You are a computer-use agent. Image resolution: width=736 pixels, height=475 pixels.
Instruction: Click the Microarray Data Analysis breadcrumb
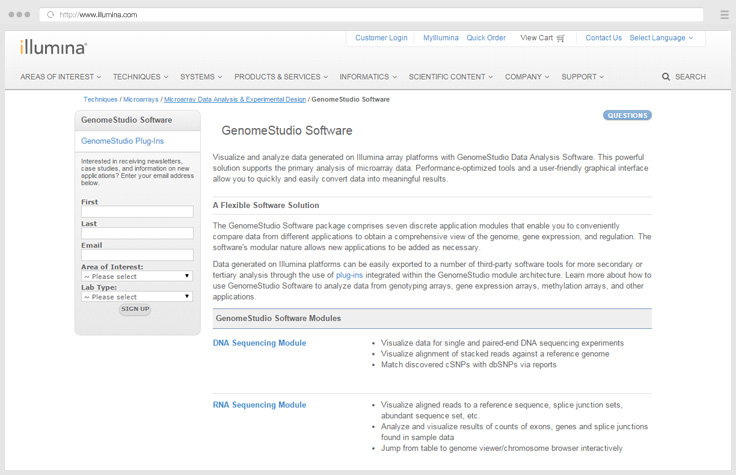234,100
